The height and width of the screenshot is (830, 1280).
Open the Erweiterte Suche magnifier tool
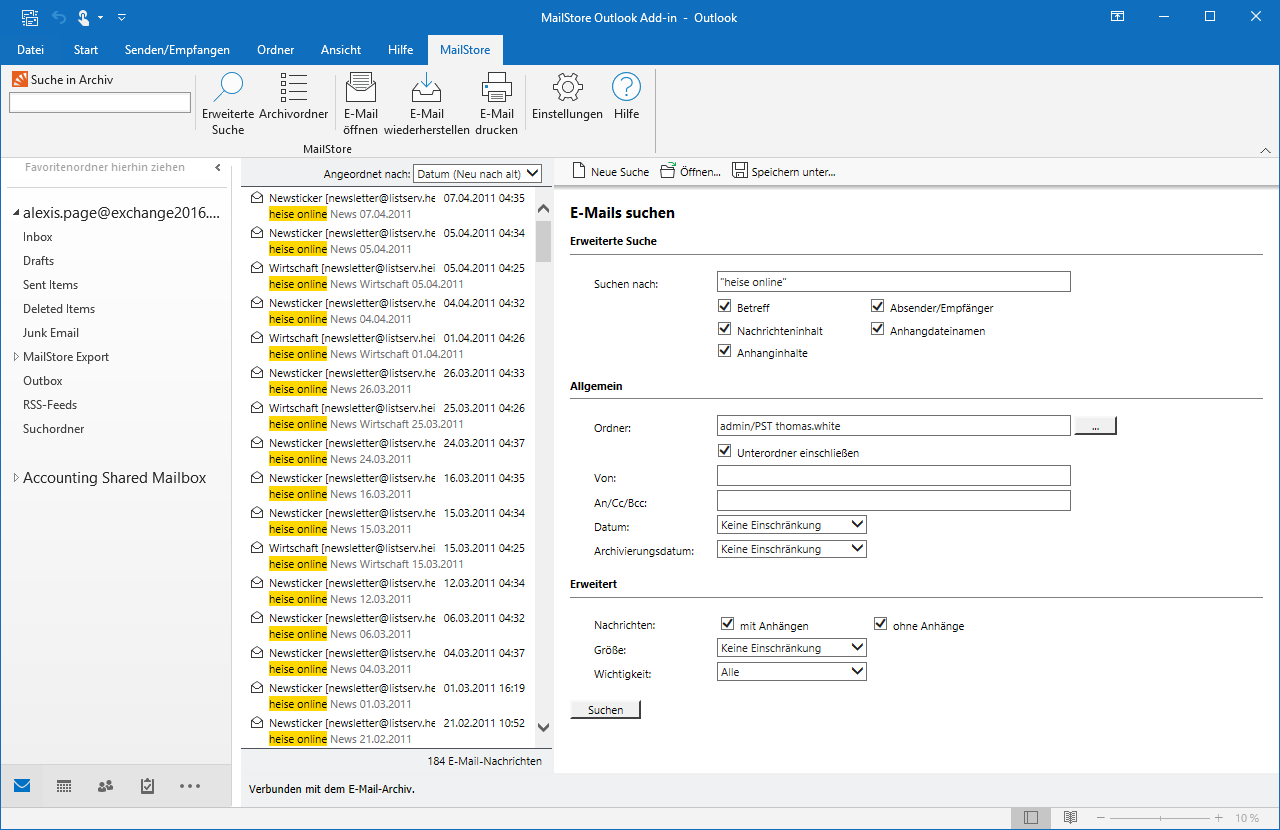coord(228,89)
